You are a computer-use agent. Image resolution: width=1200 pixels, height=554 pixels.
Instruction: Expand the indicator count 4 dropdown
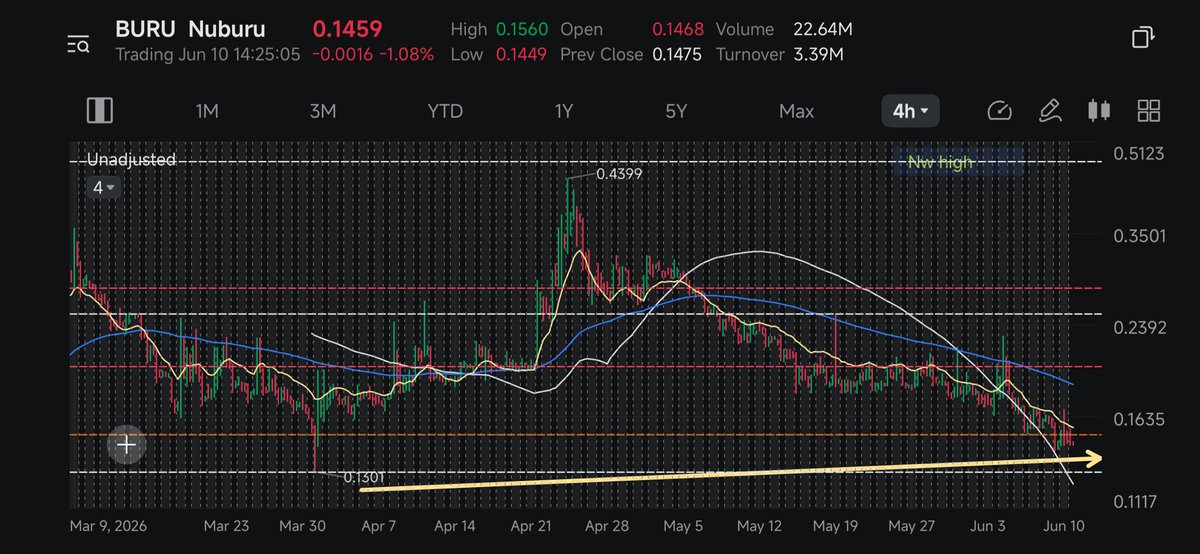coord(104,187)
